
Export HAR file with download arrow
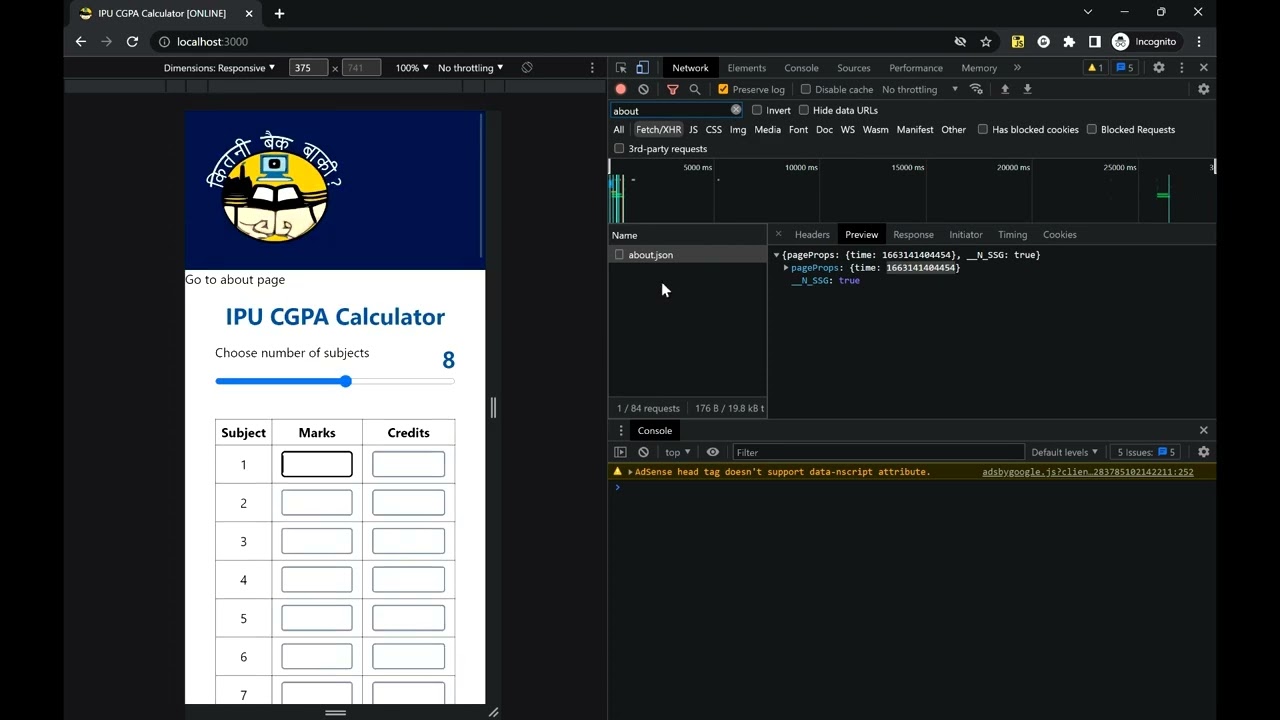click(x=1027, y=89)
